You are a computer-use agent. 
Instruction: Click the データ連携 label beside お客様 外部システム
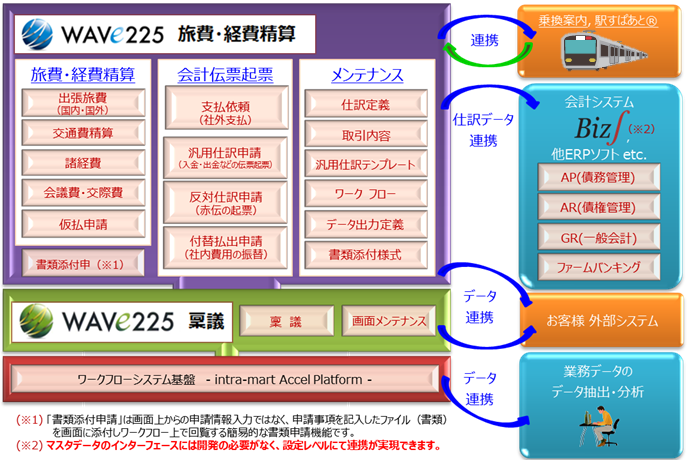[x=480, y=306]
